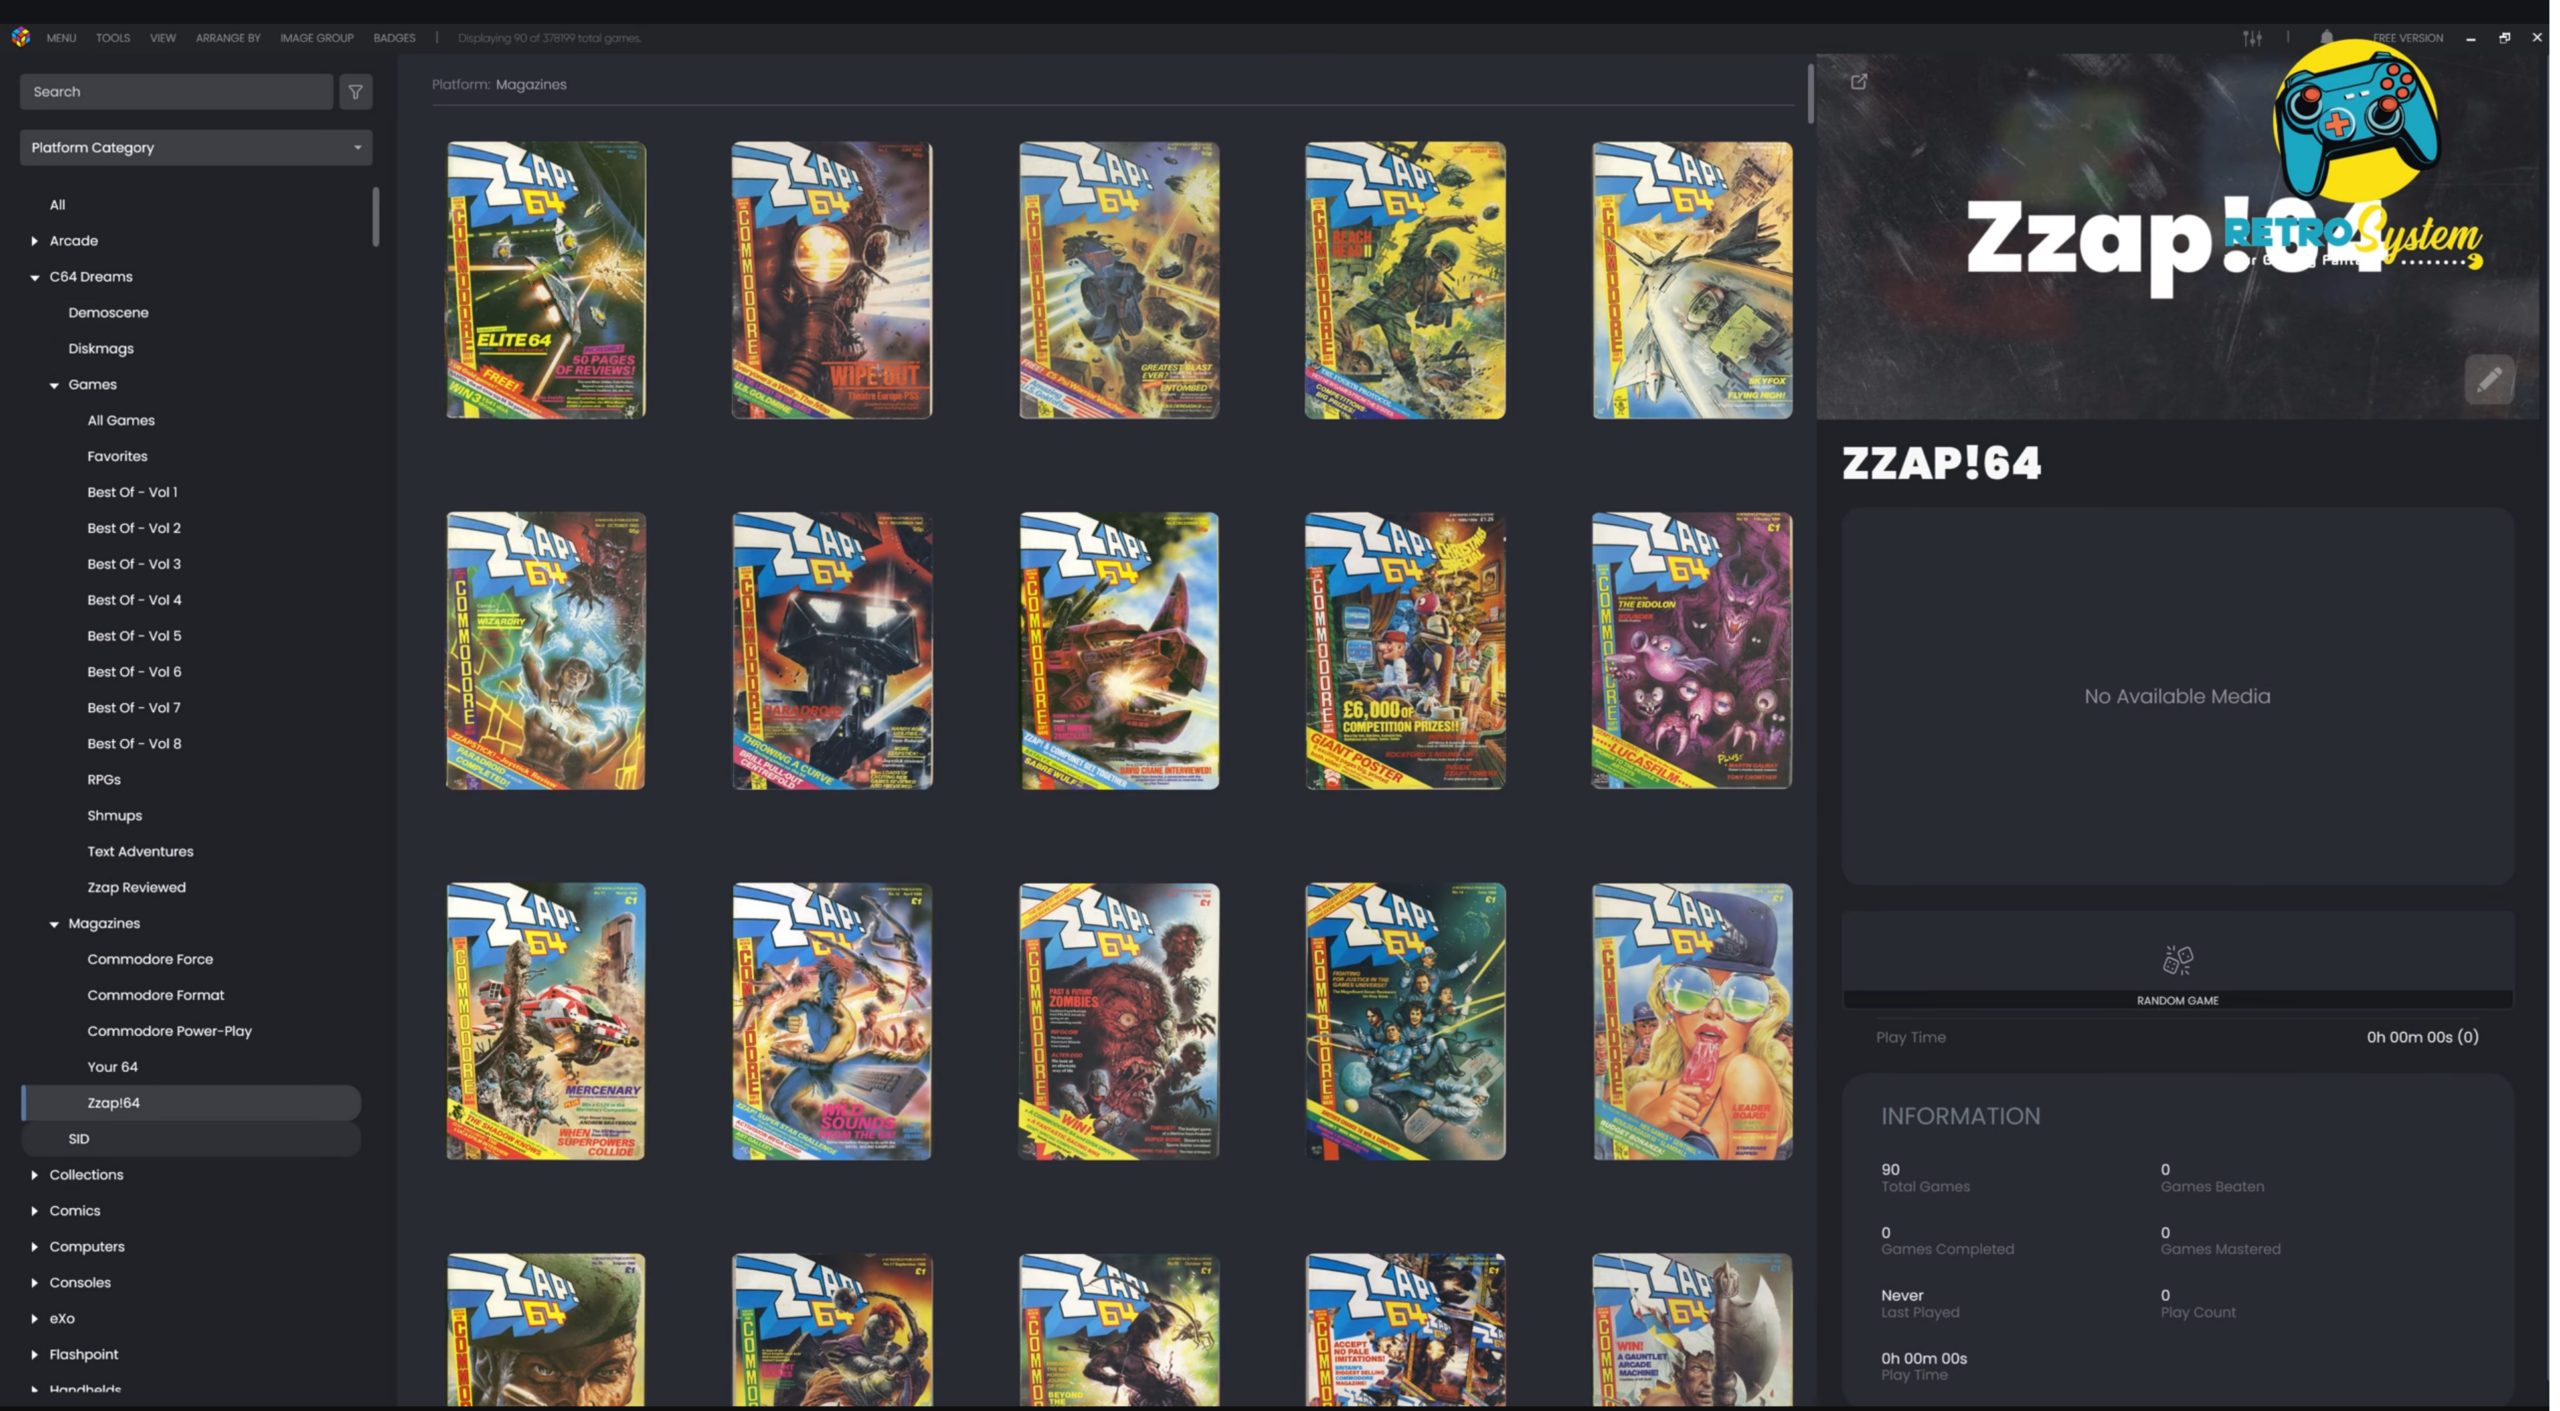Collapse the C64 Dreams tree node

tap(35, 277)
